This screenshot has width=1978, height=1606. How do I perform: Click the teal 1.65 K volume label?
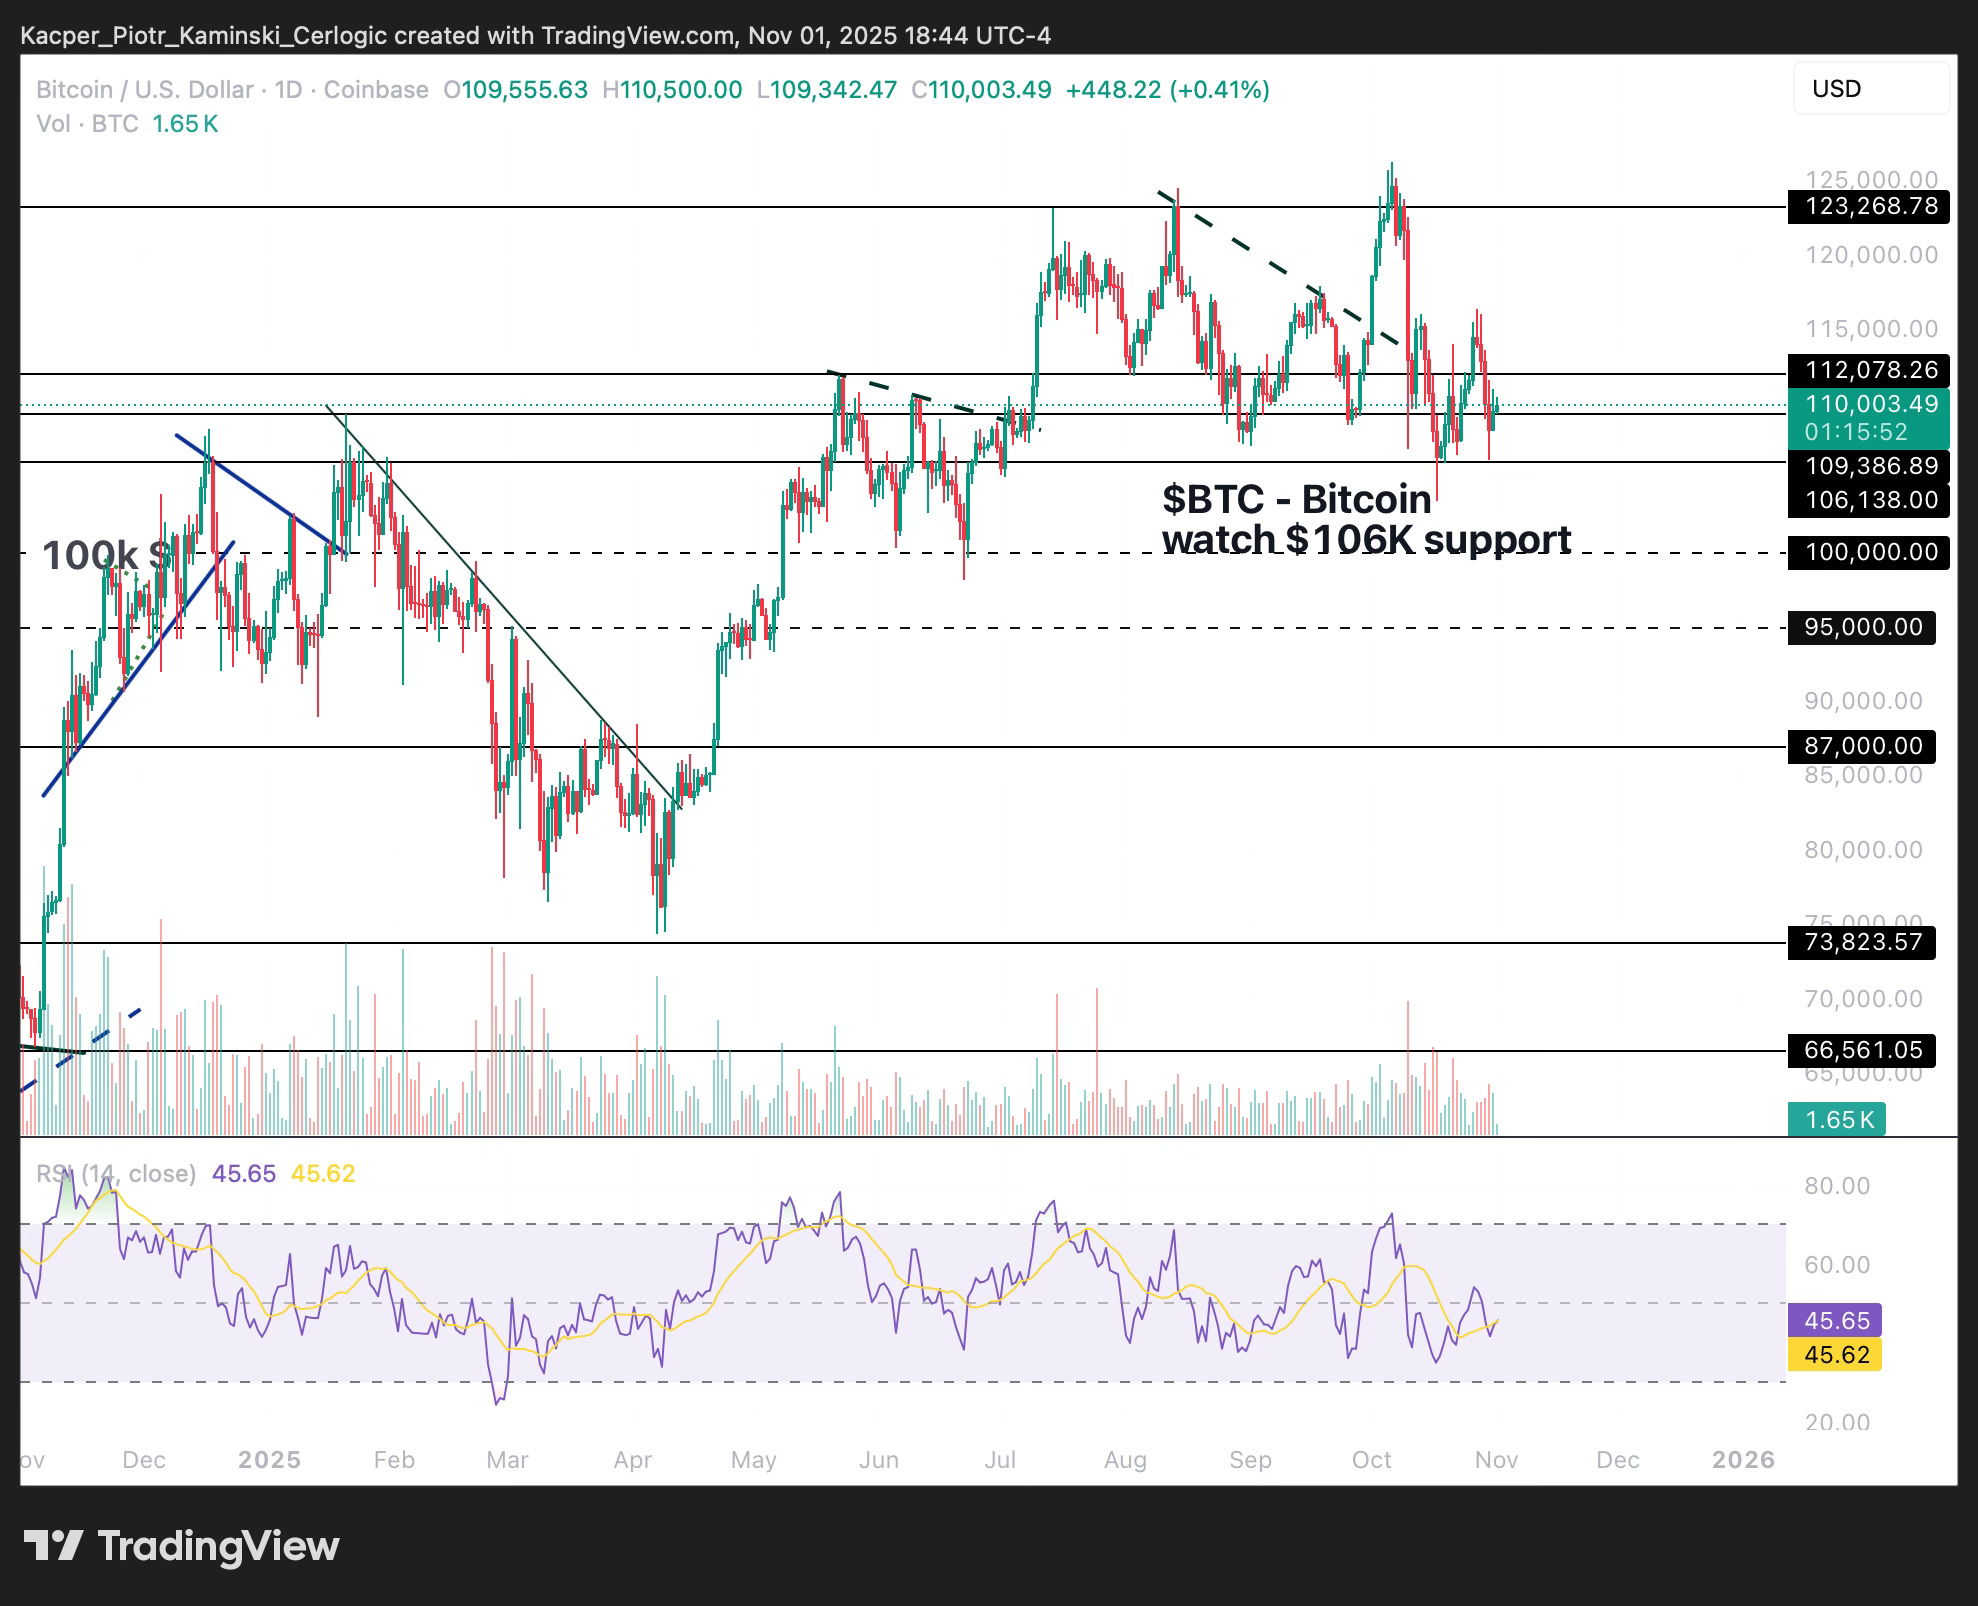point(1836,1119)
